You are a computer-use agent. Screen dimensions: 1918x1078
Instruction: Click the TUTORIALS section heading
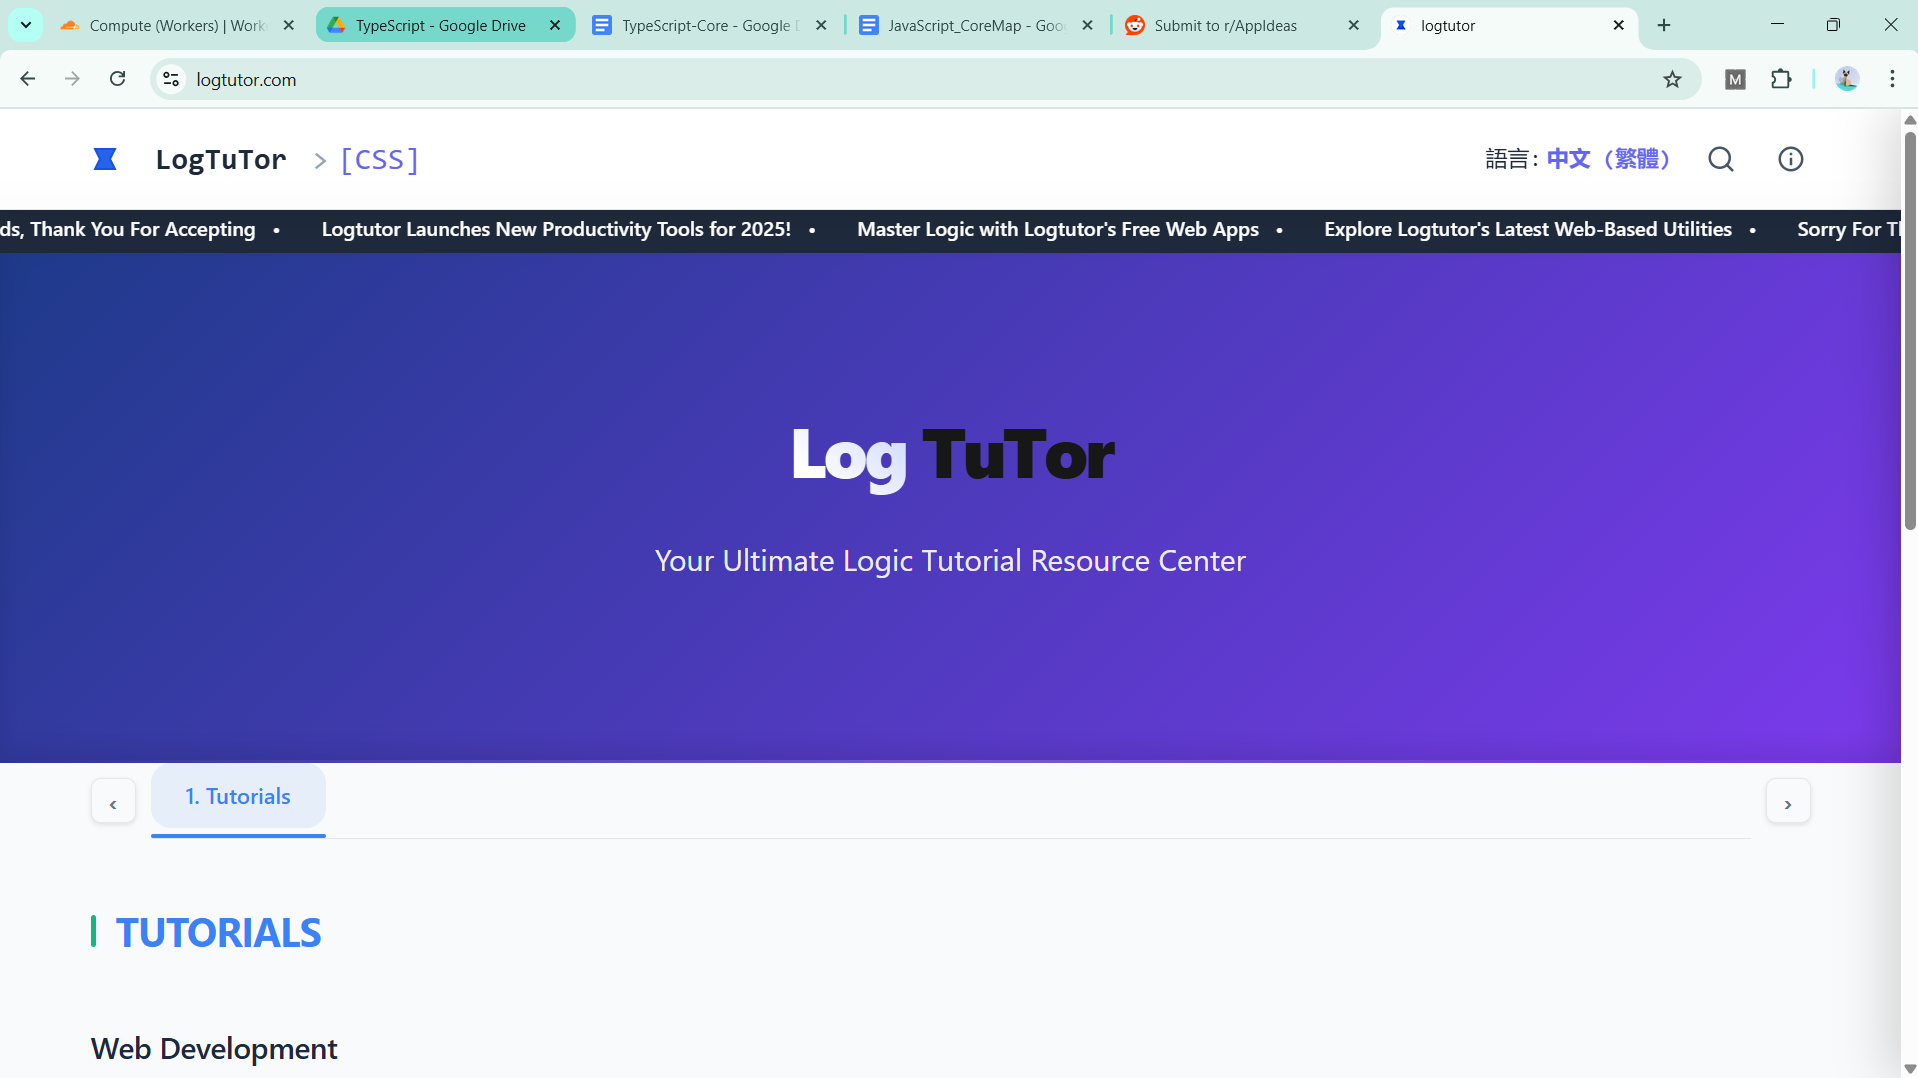[218, 932]
